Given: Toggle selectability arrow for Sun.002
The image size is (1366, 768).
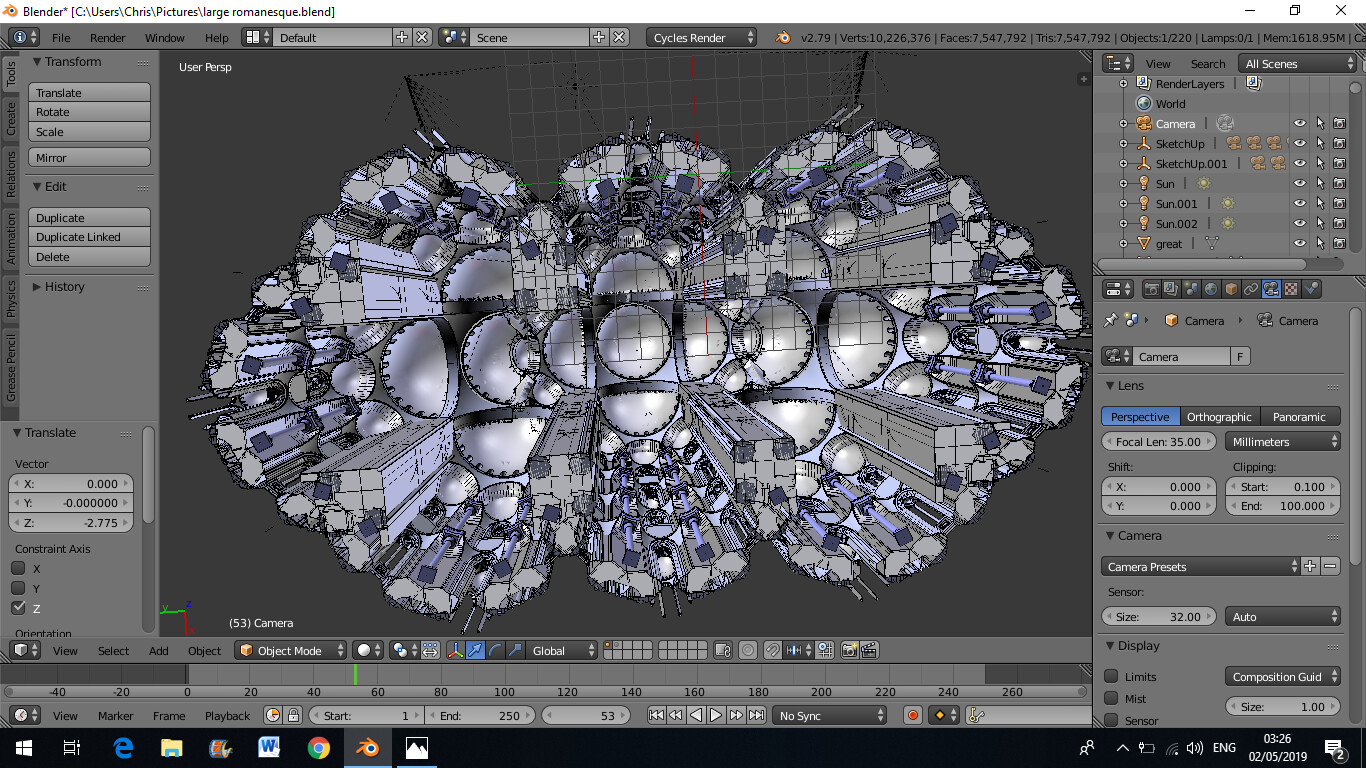Looking at the screenshot, I should (x=1320, y=224).
